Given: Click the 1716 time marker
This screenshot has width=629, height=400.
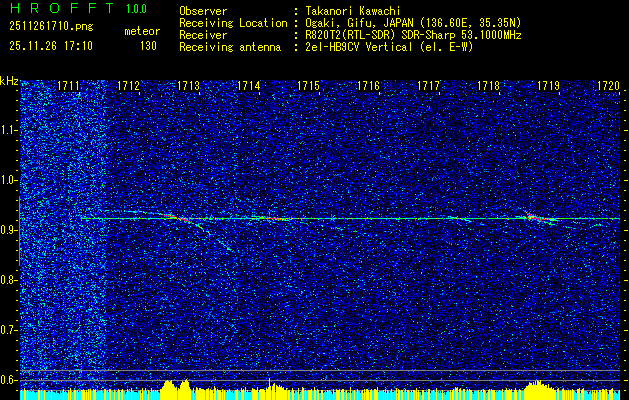Looking at the screenshot, I should click(x=368, y=86).
